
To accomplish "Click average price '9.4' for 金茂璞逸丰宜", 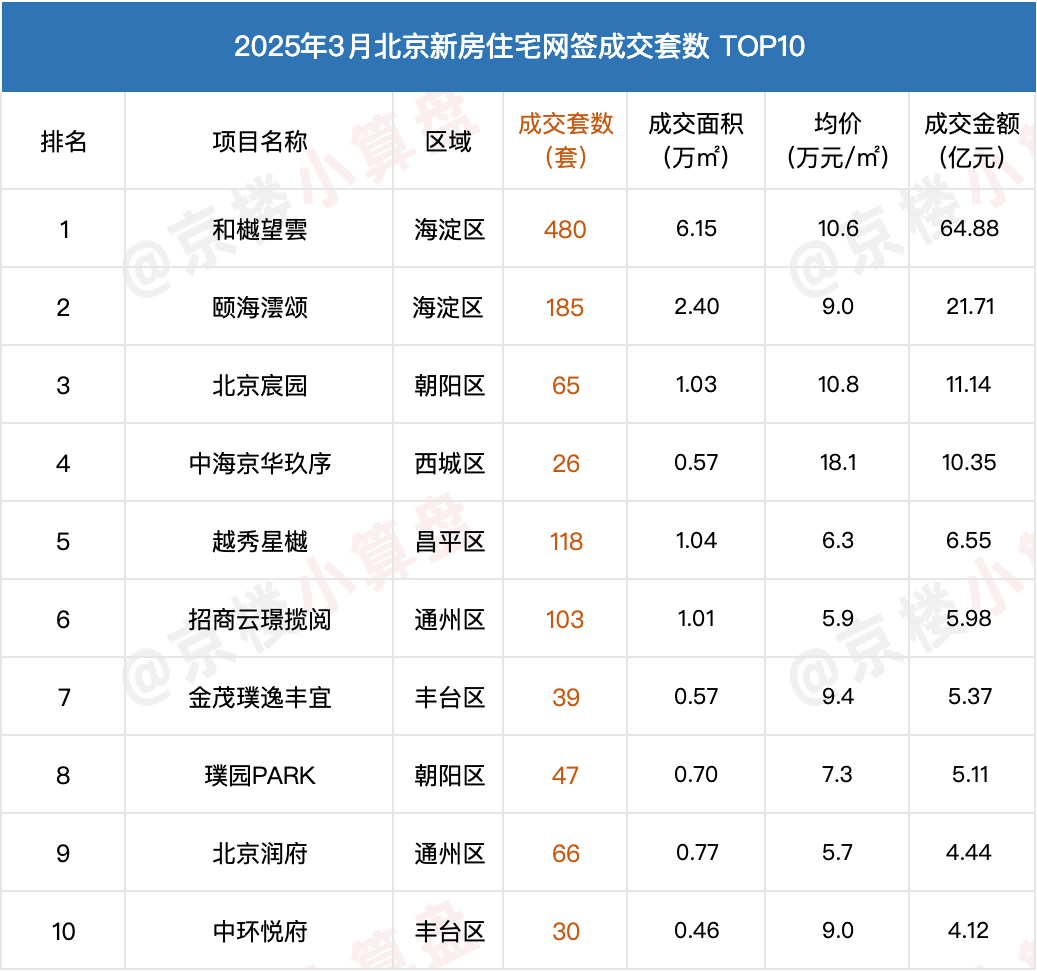I will pyautogui.click(x=838, y=697).
